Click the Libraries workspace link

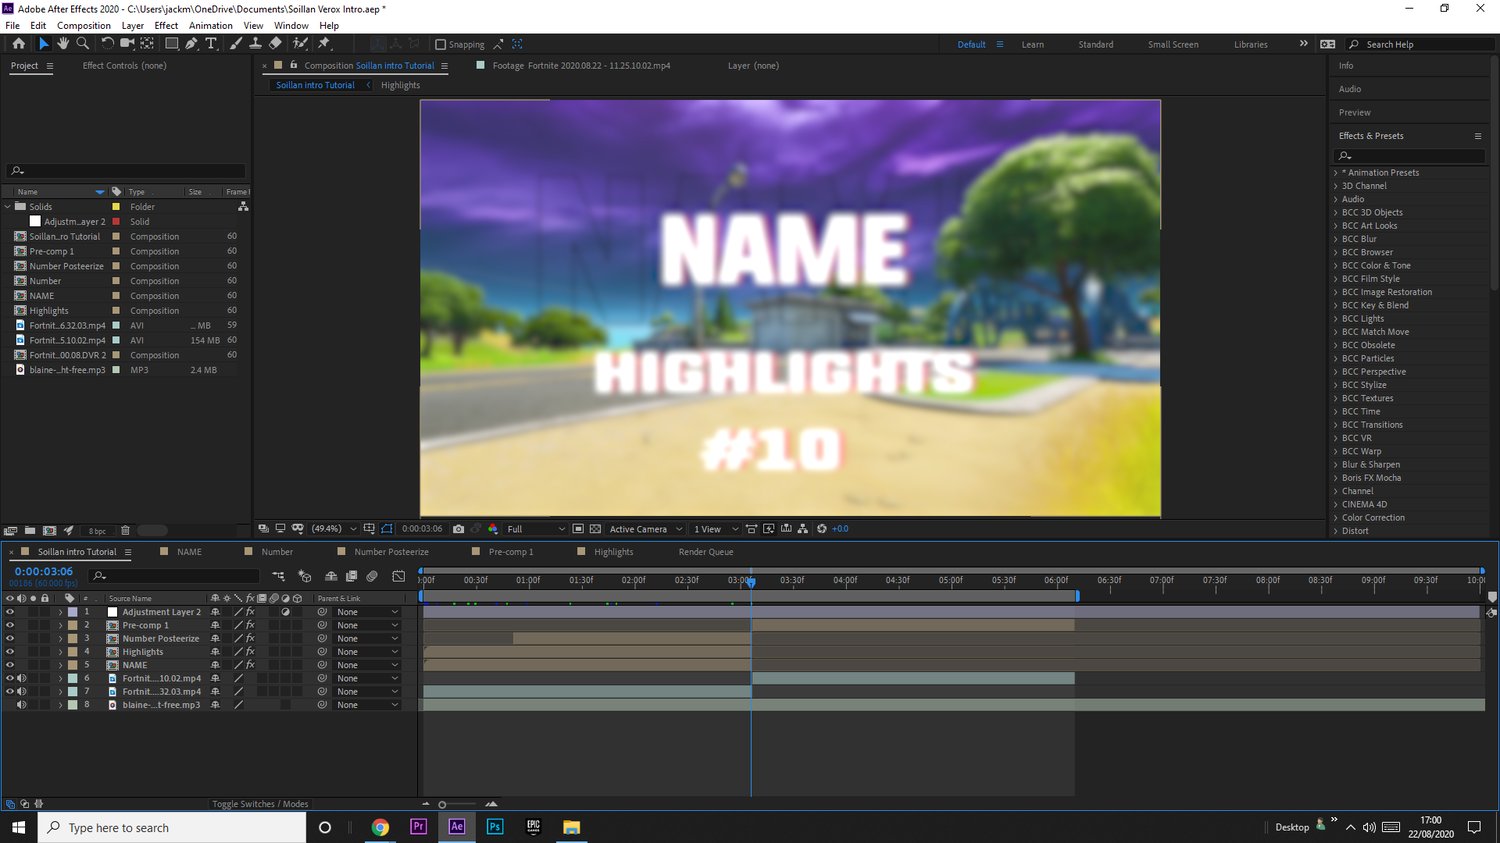1251,44
